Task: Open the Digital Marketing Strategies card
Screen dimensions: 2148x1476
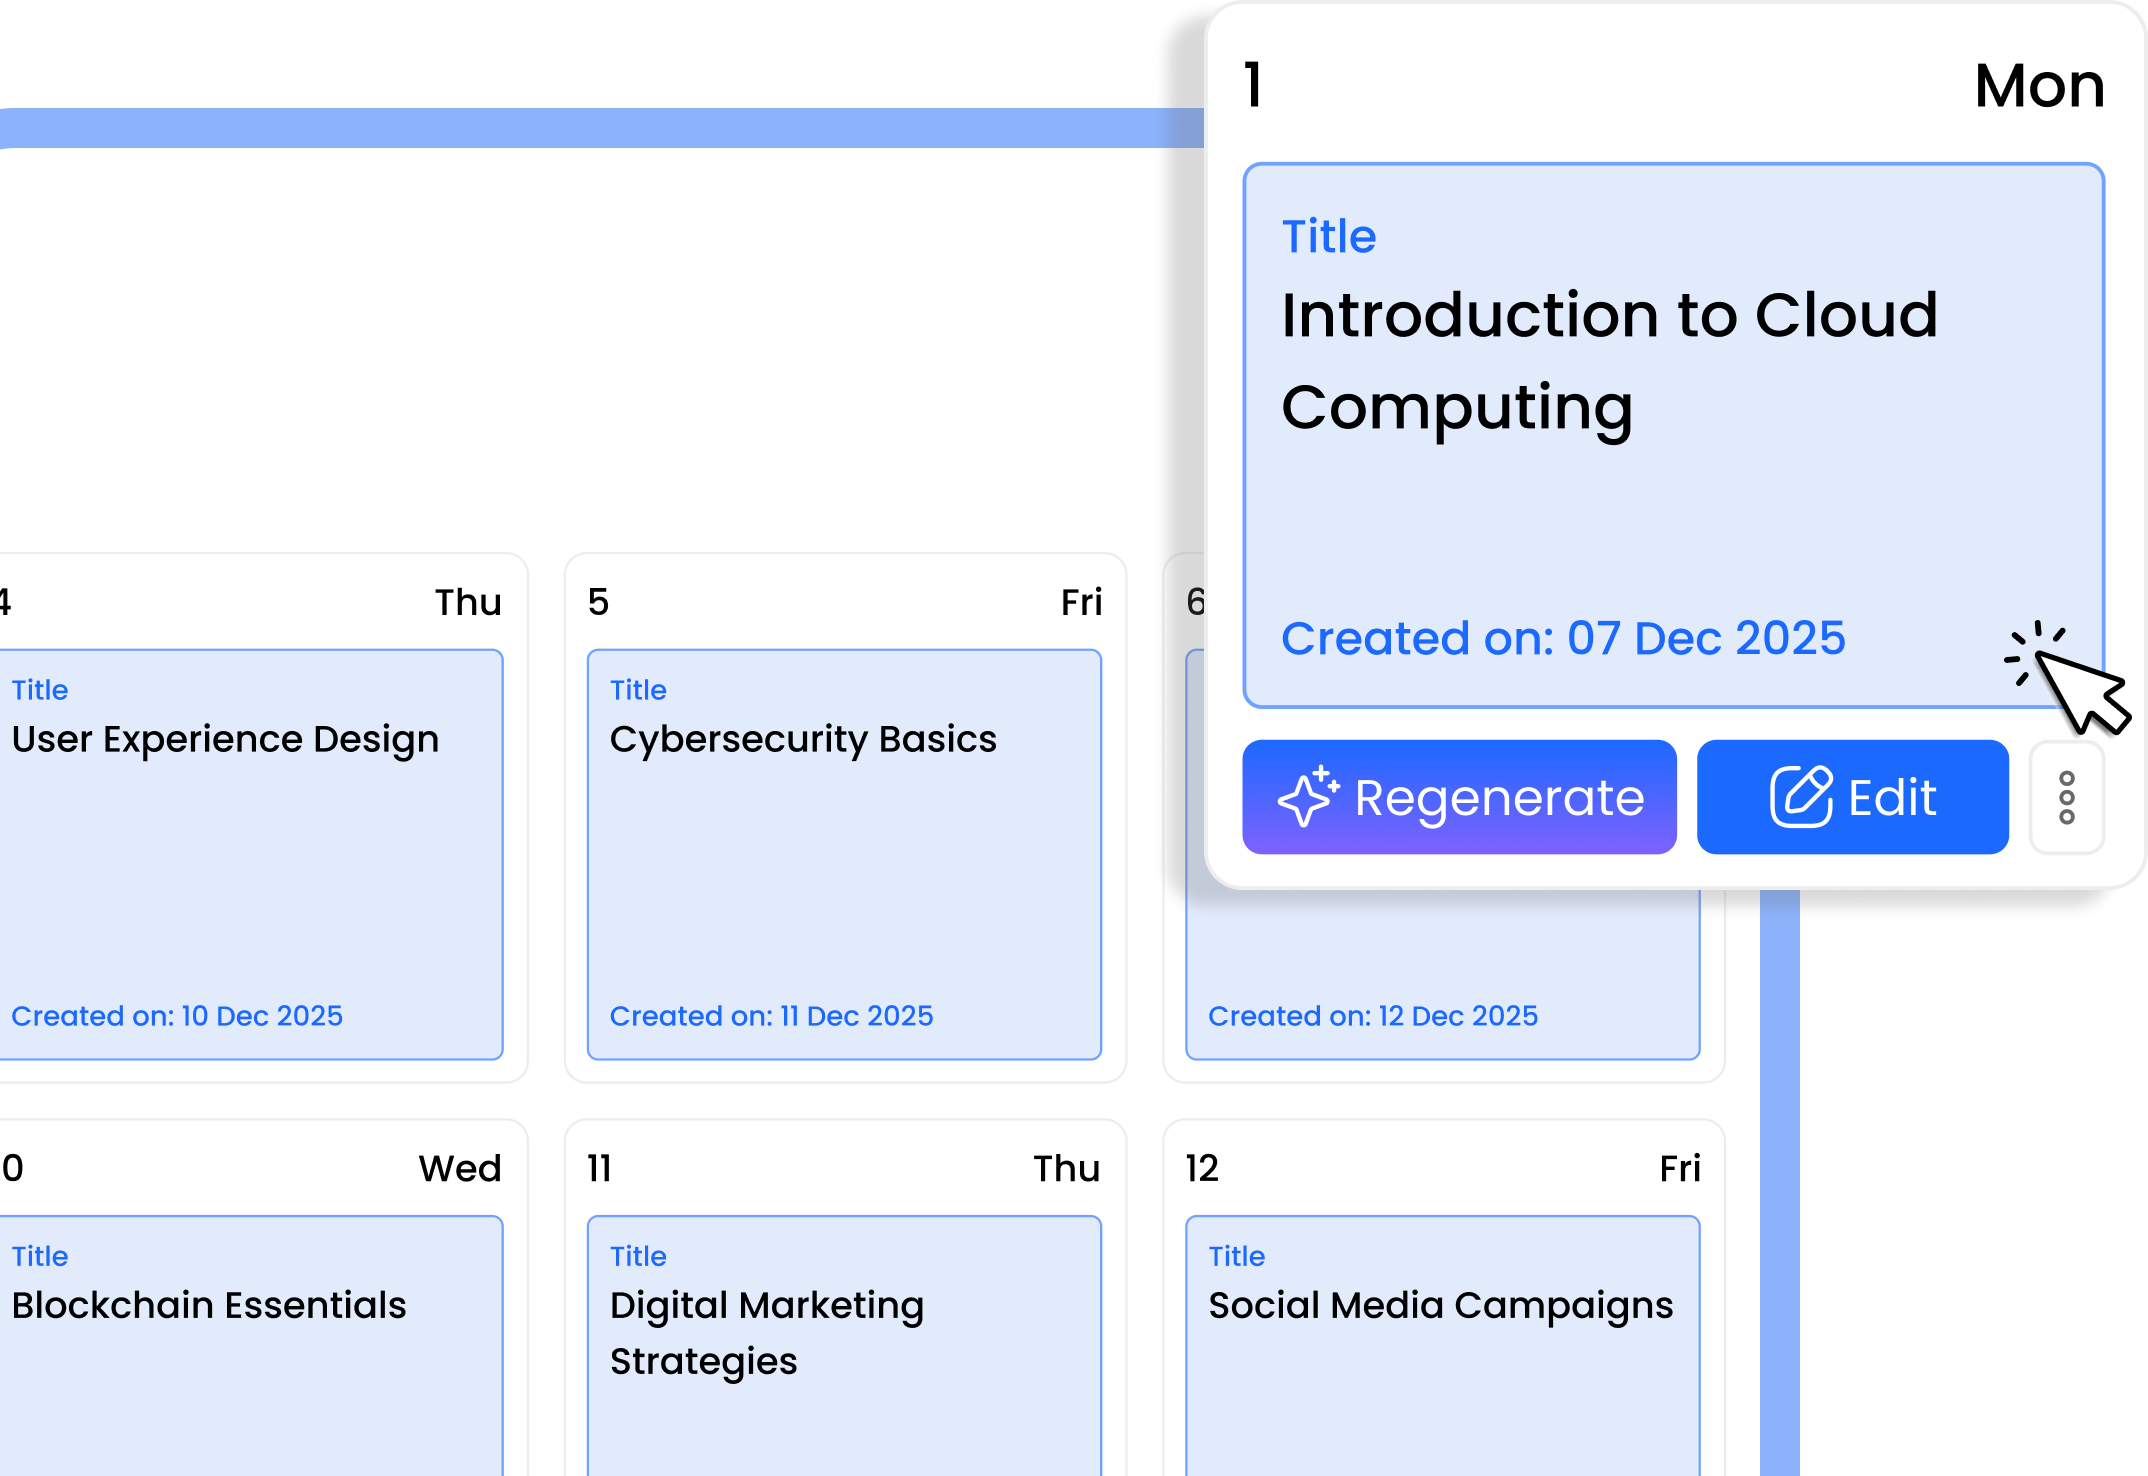Action: click(x=844, y=1340)
